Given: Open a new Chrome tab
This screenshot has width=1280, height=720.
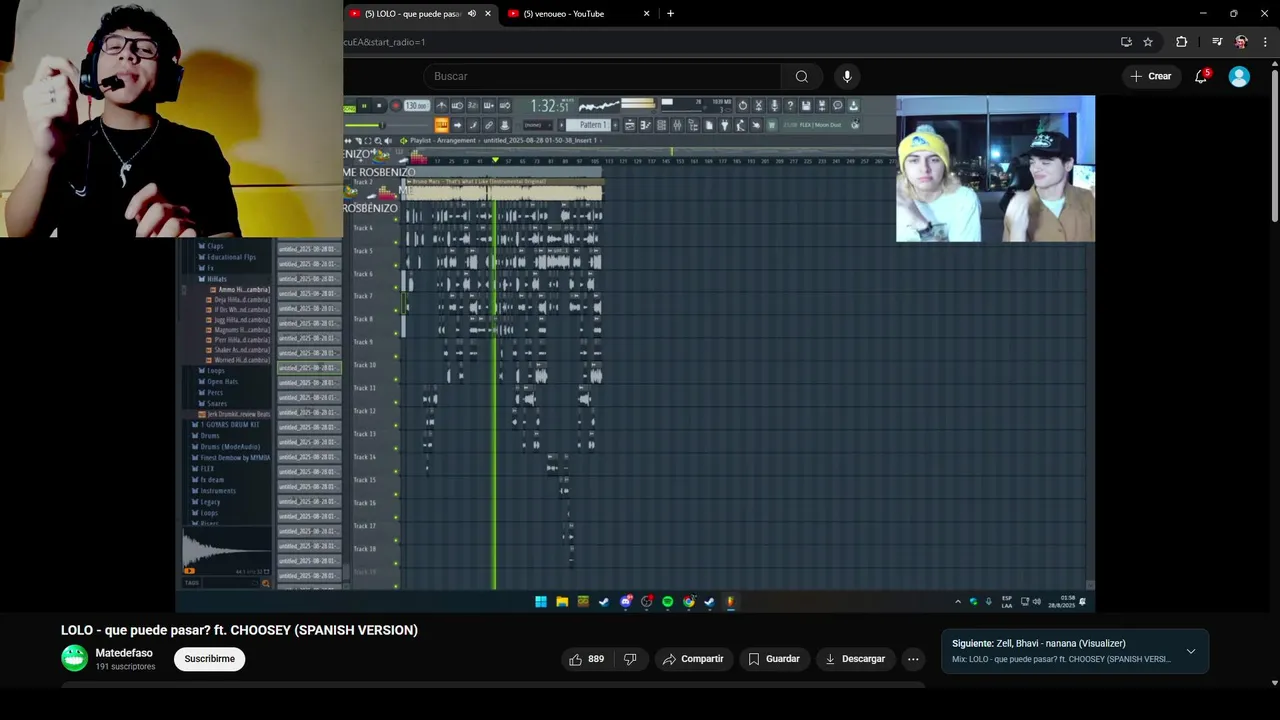Looking at the screenshot, I should click(670, 14).
